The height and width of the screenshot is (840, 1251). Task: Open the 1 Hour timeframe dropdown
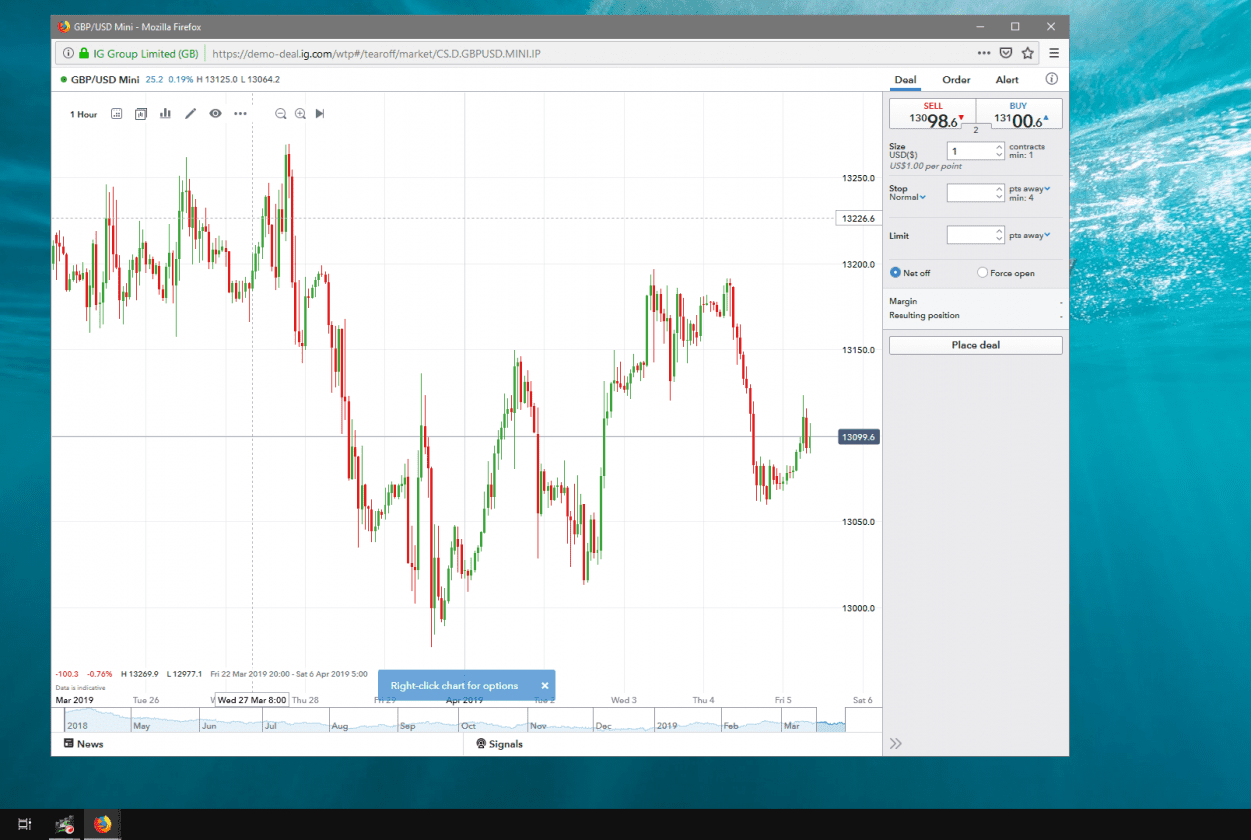83,114
